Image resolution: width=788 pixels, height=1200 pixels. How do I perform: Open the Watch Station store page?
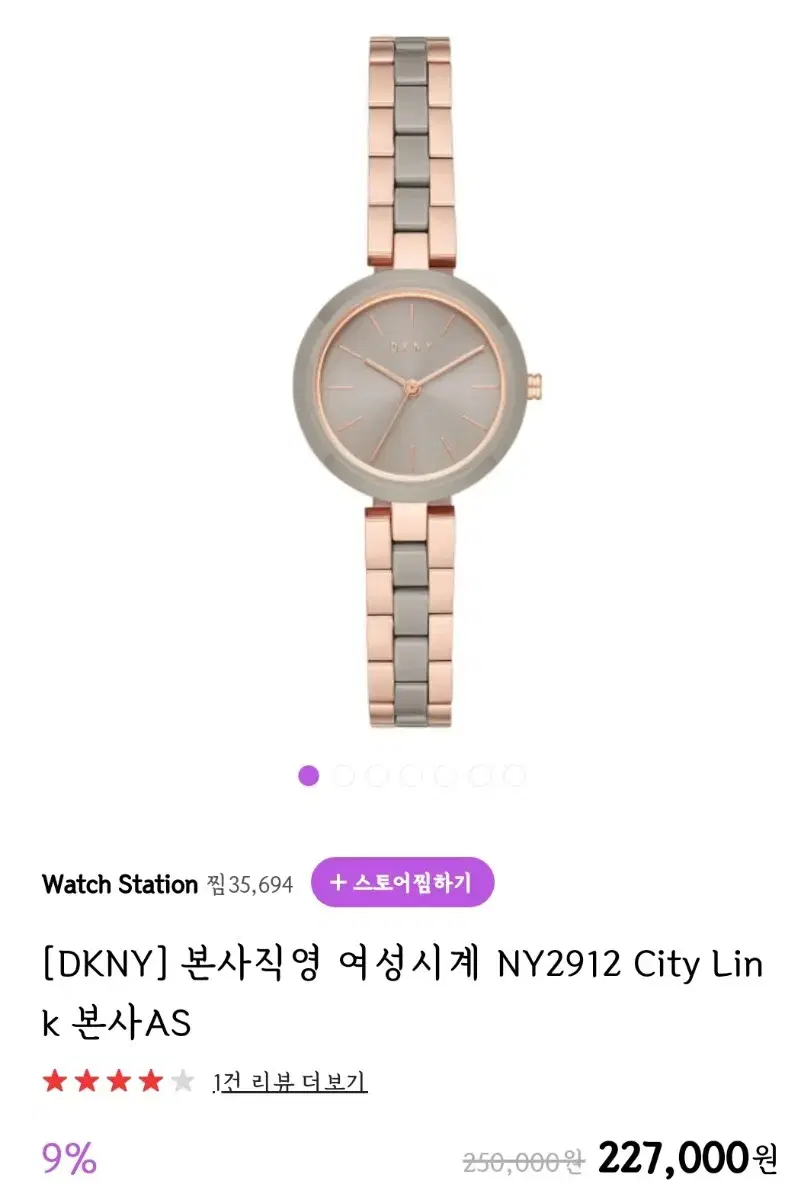(x=120, y=884)
